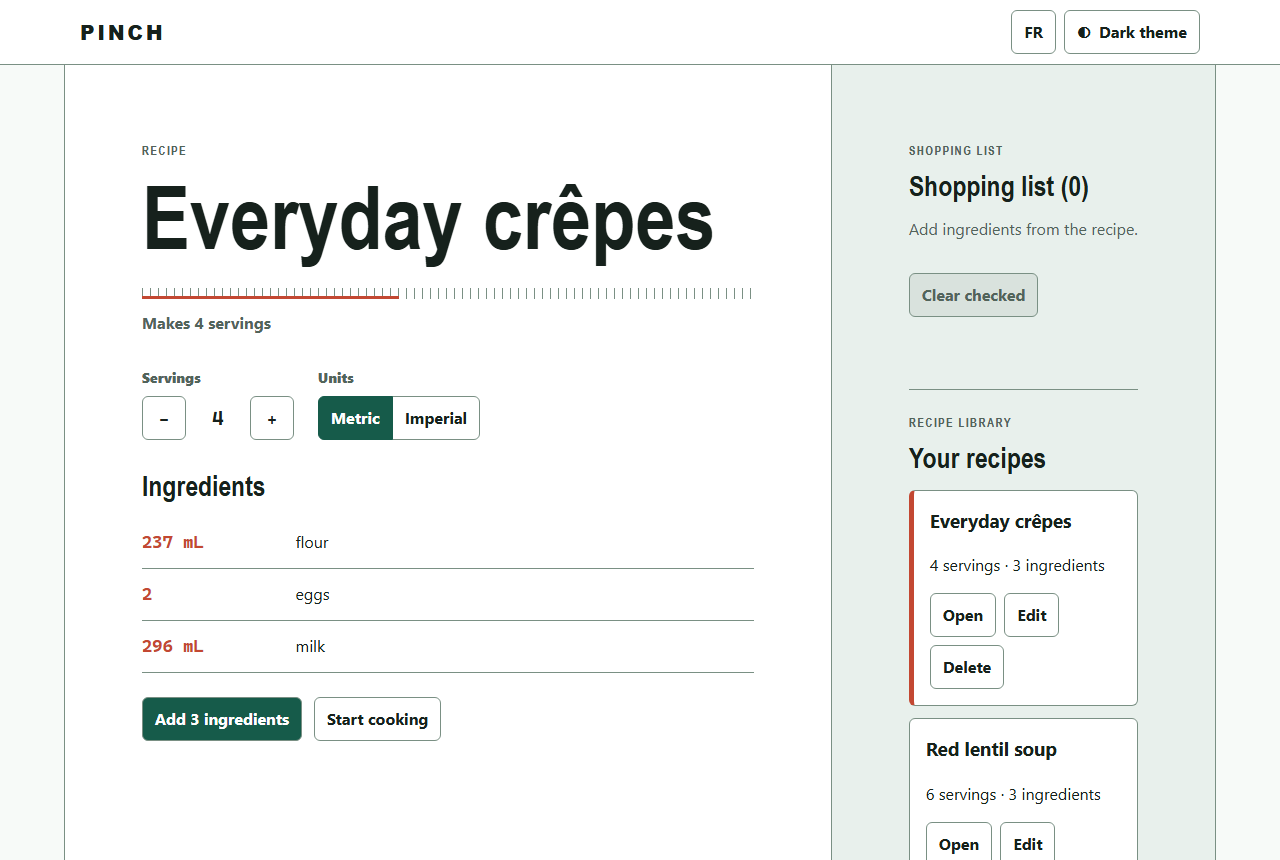The width and height of the screenshot is (1280, 860).
Task: Click the Makes 4 servings text
Action: pyautogui.click(x=206, y=323)
